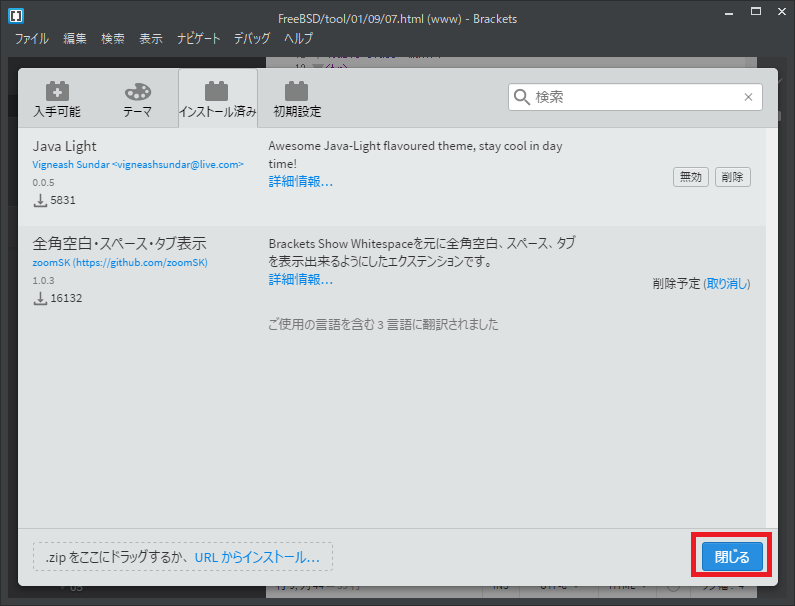The height and width of the screenshot is (606, 795).
Task: Click the version text 0.0.5
Action: pos(44,183)
